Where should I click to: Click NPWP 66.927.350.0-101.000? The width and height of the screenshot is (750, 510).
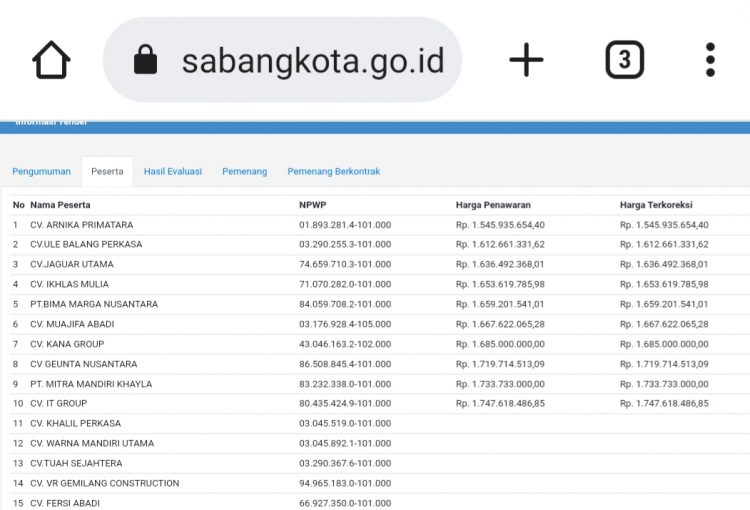click(345, 503)
